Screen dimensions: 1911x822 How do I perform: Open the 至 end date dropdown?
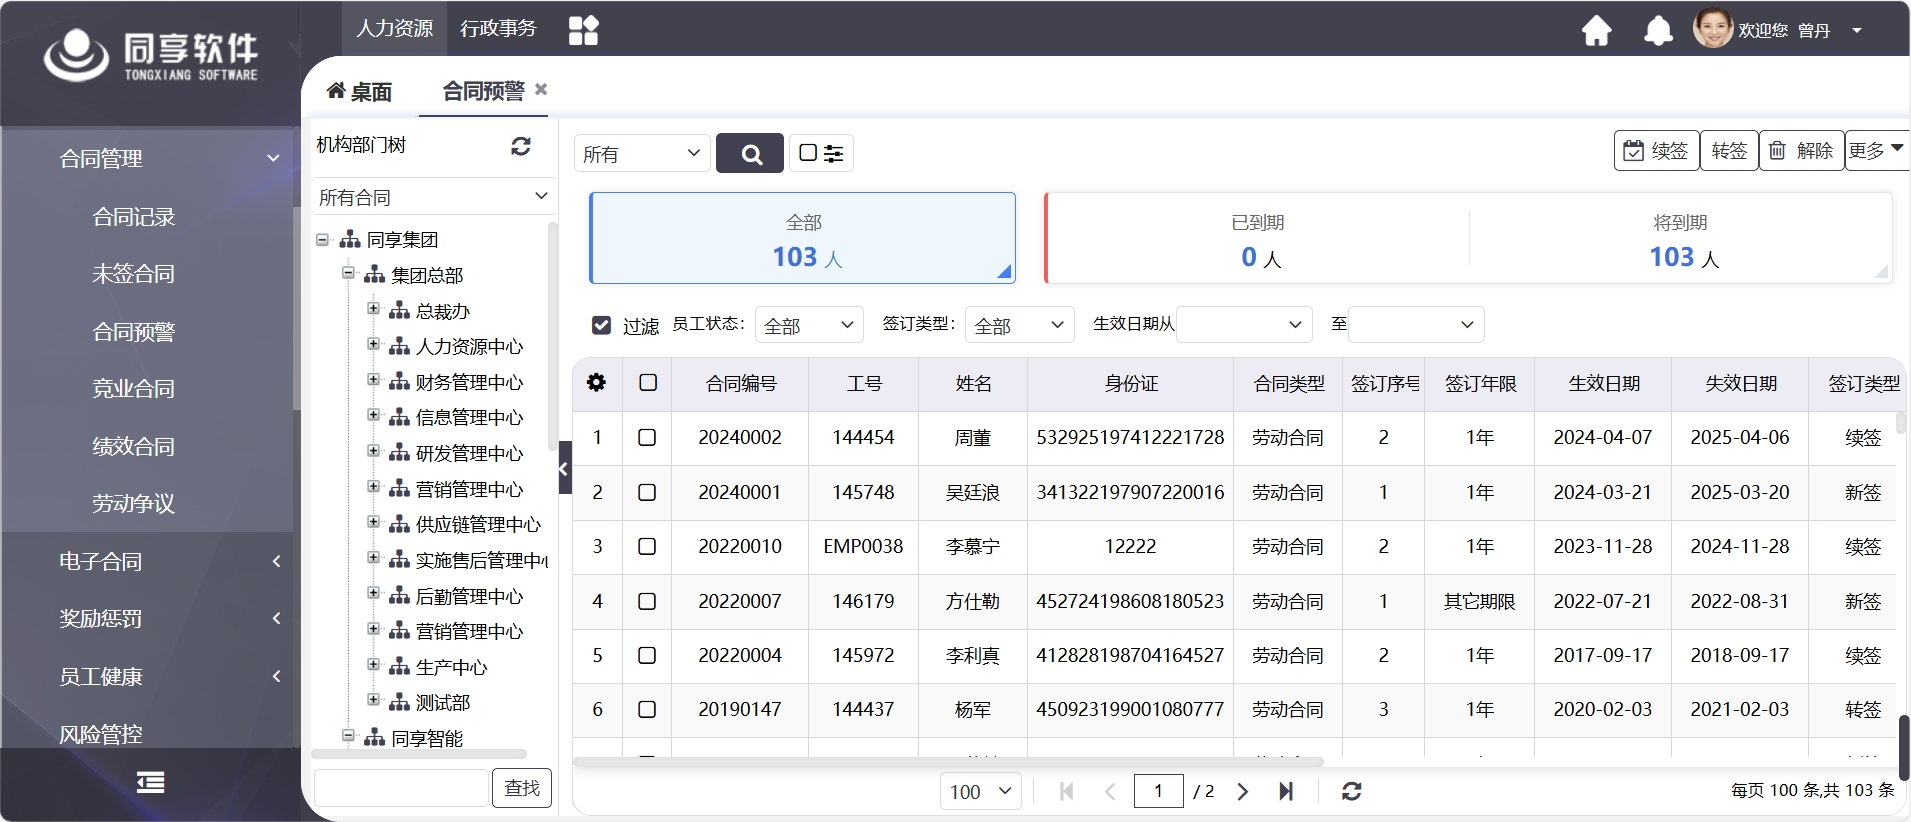tap(1416, 324)
